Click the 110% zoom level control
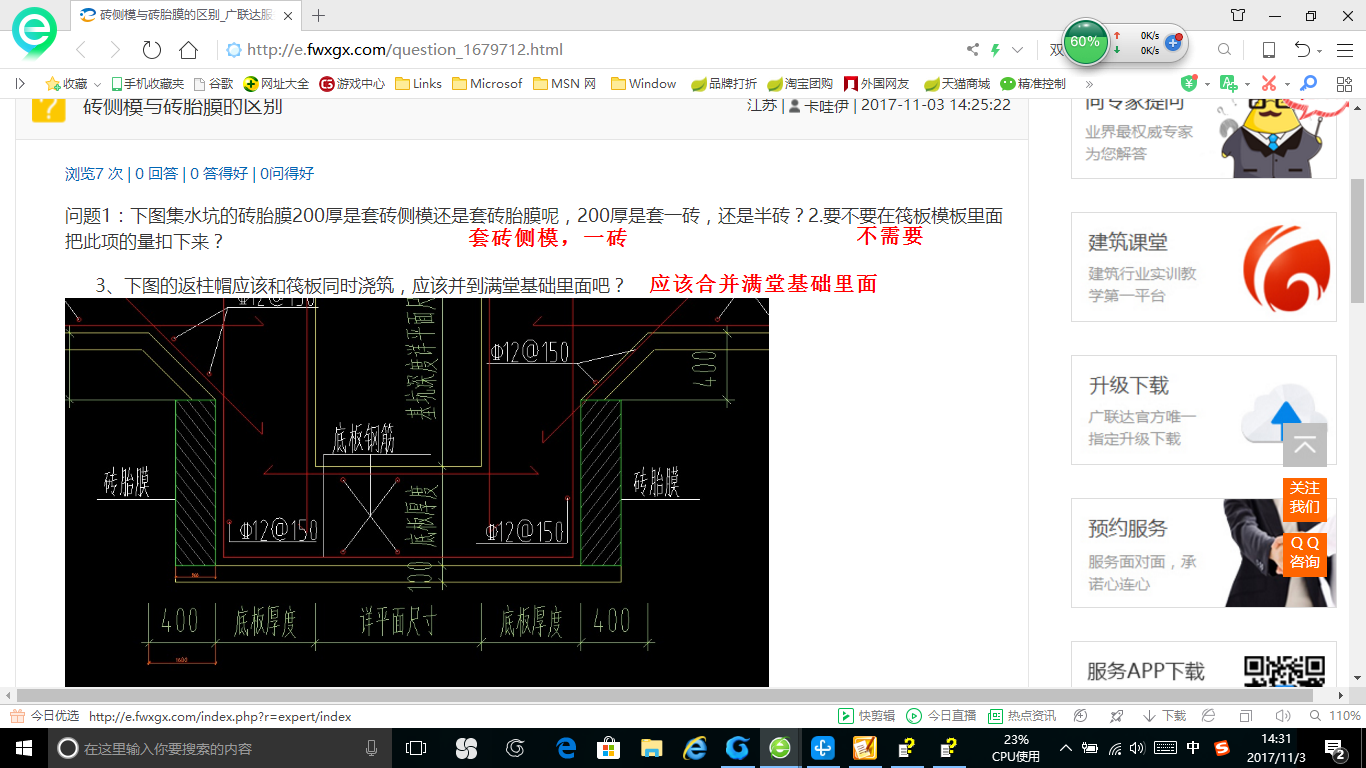Image resolution: width=1366 pixels, height=768 pixels. (1335, 716)
